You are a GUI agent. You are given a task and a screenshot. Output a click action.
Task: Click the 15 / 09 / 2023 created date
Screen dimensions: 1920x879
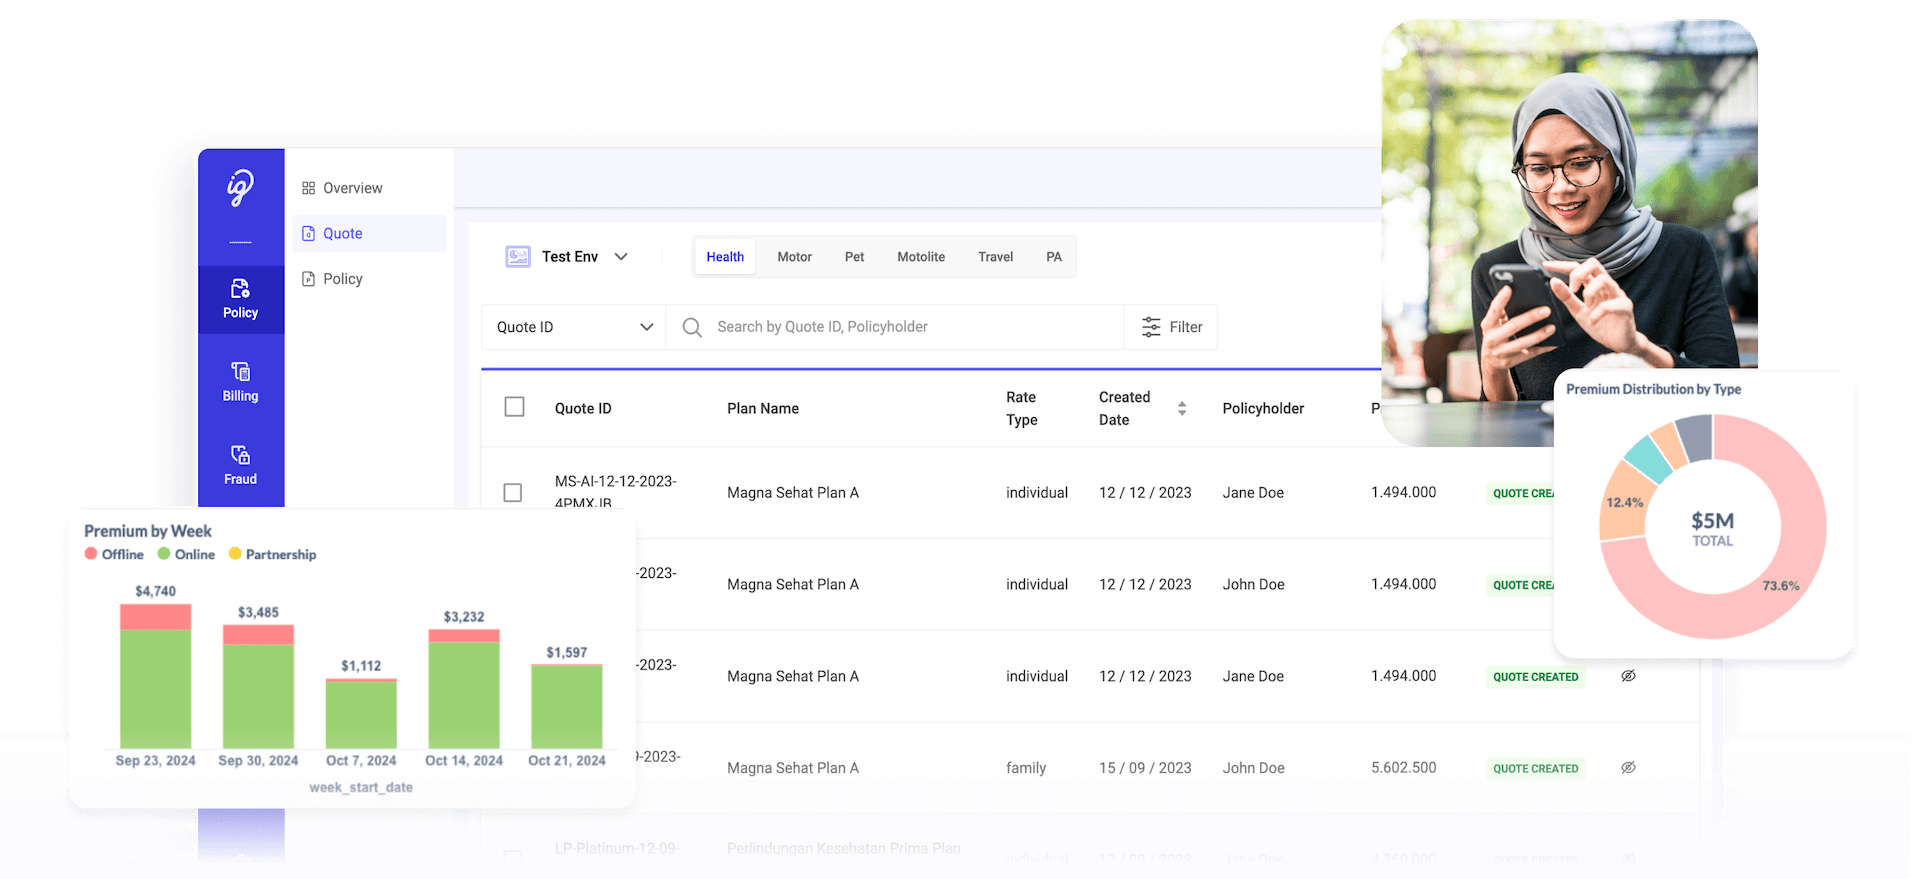[1145, 768]
